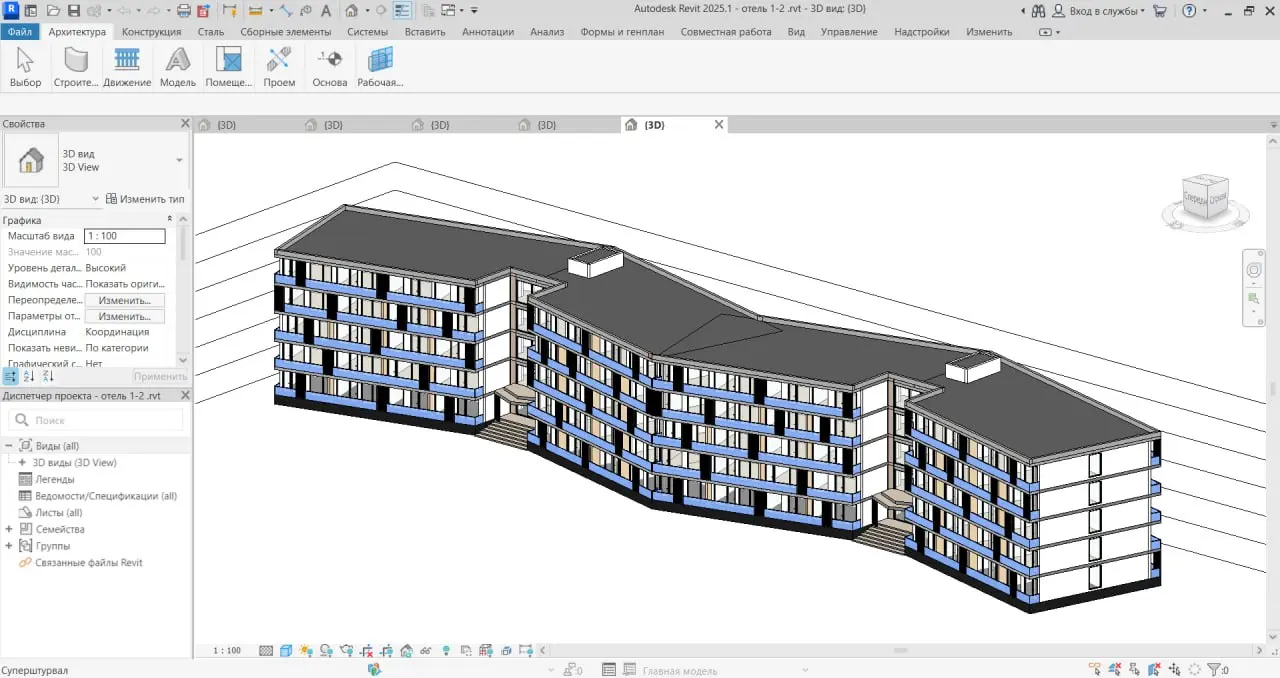Image resolution: width=1280 pixels, height=678 pixels.
Task: Expand 3D виды (3D View) in Project Browser
Action: [x=20, y=462]
